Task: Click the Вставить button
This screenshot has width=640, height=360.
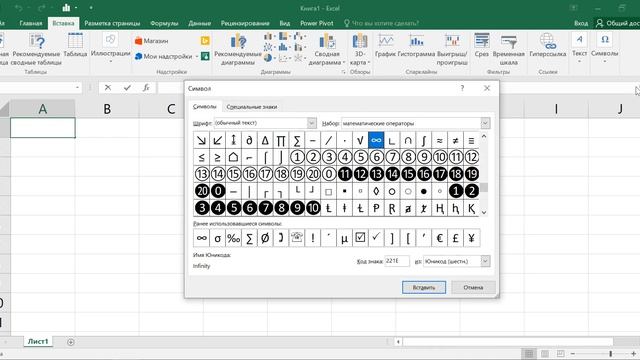Action: [x=424, y=287]
